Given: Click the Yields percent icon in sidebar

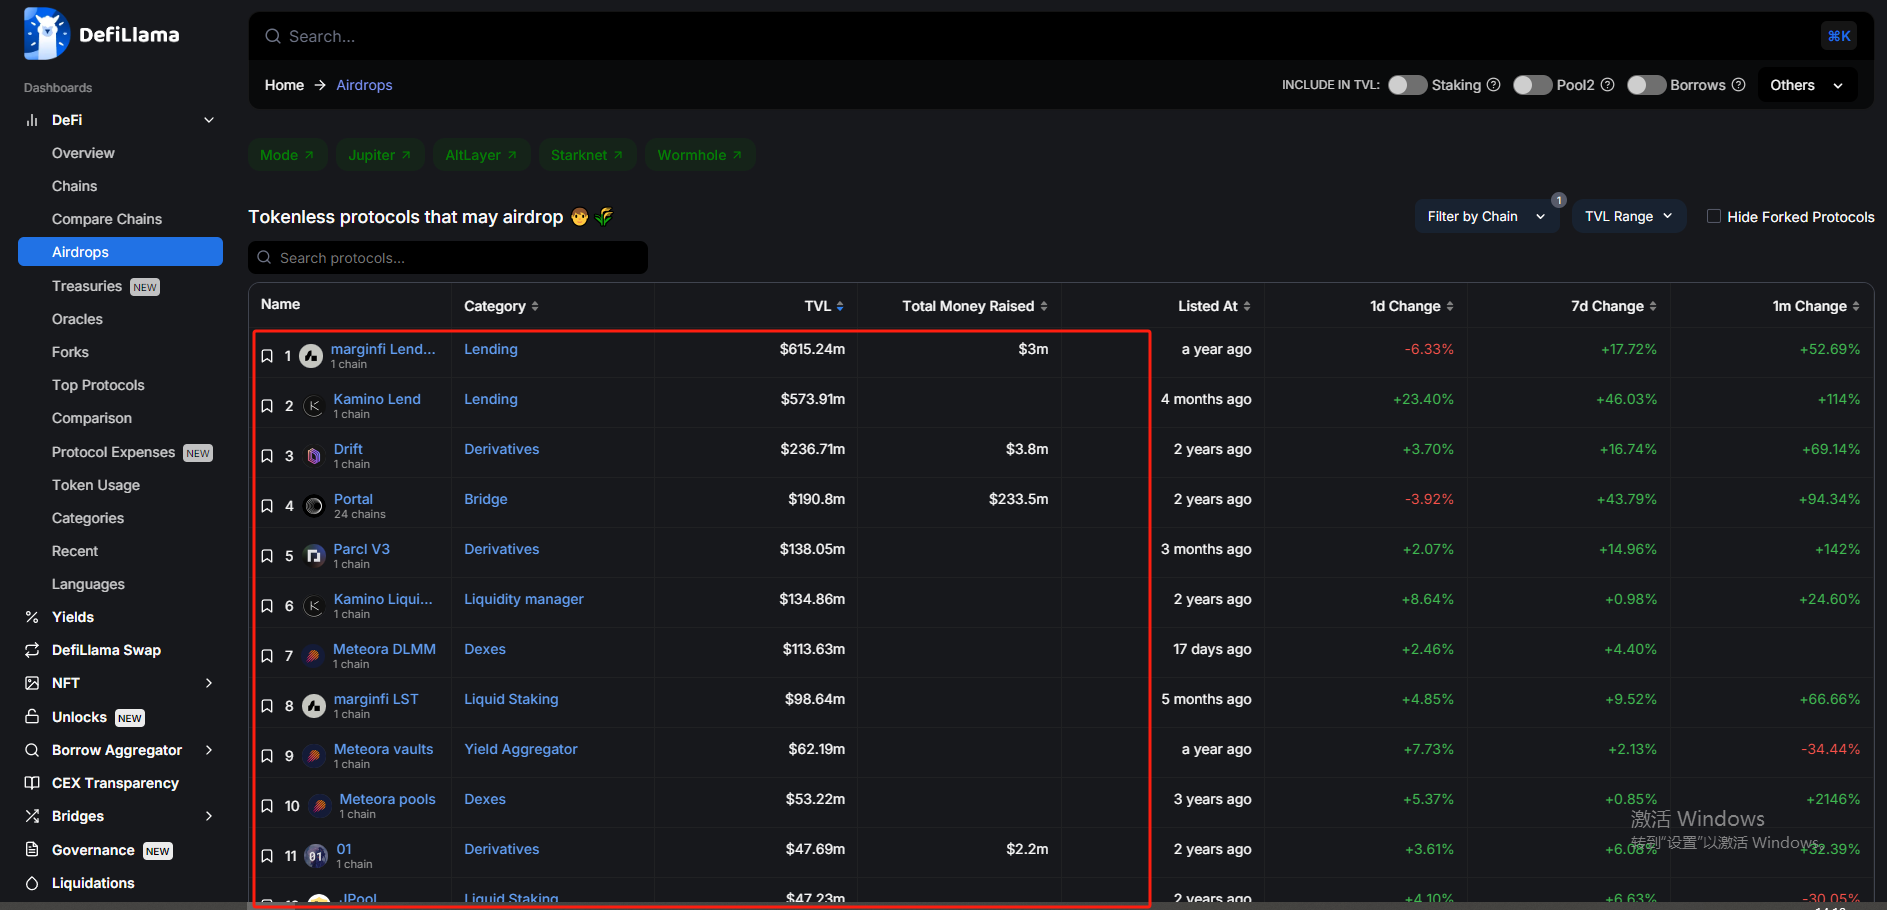Looking at the screenshot, I should pos(32,617).
